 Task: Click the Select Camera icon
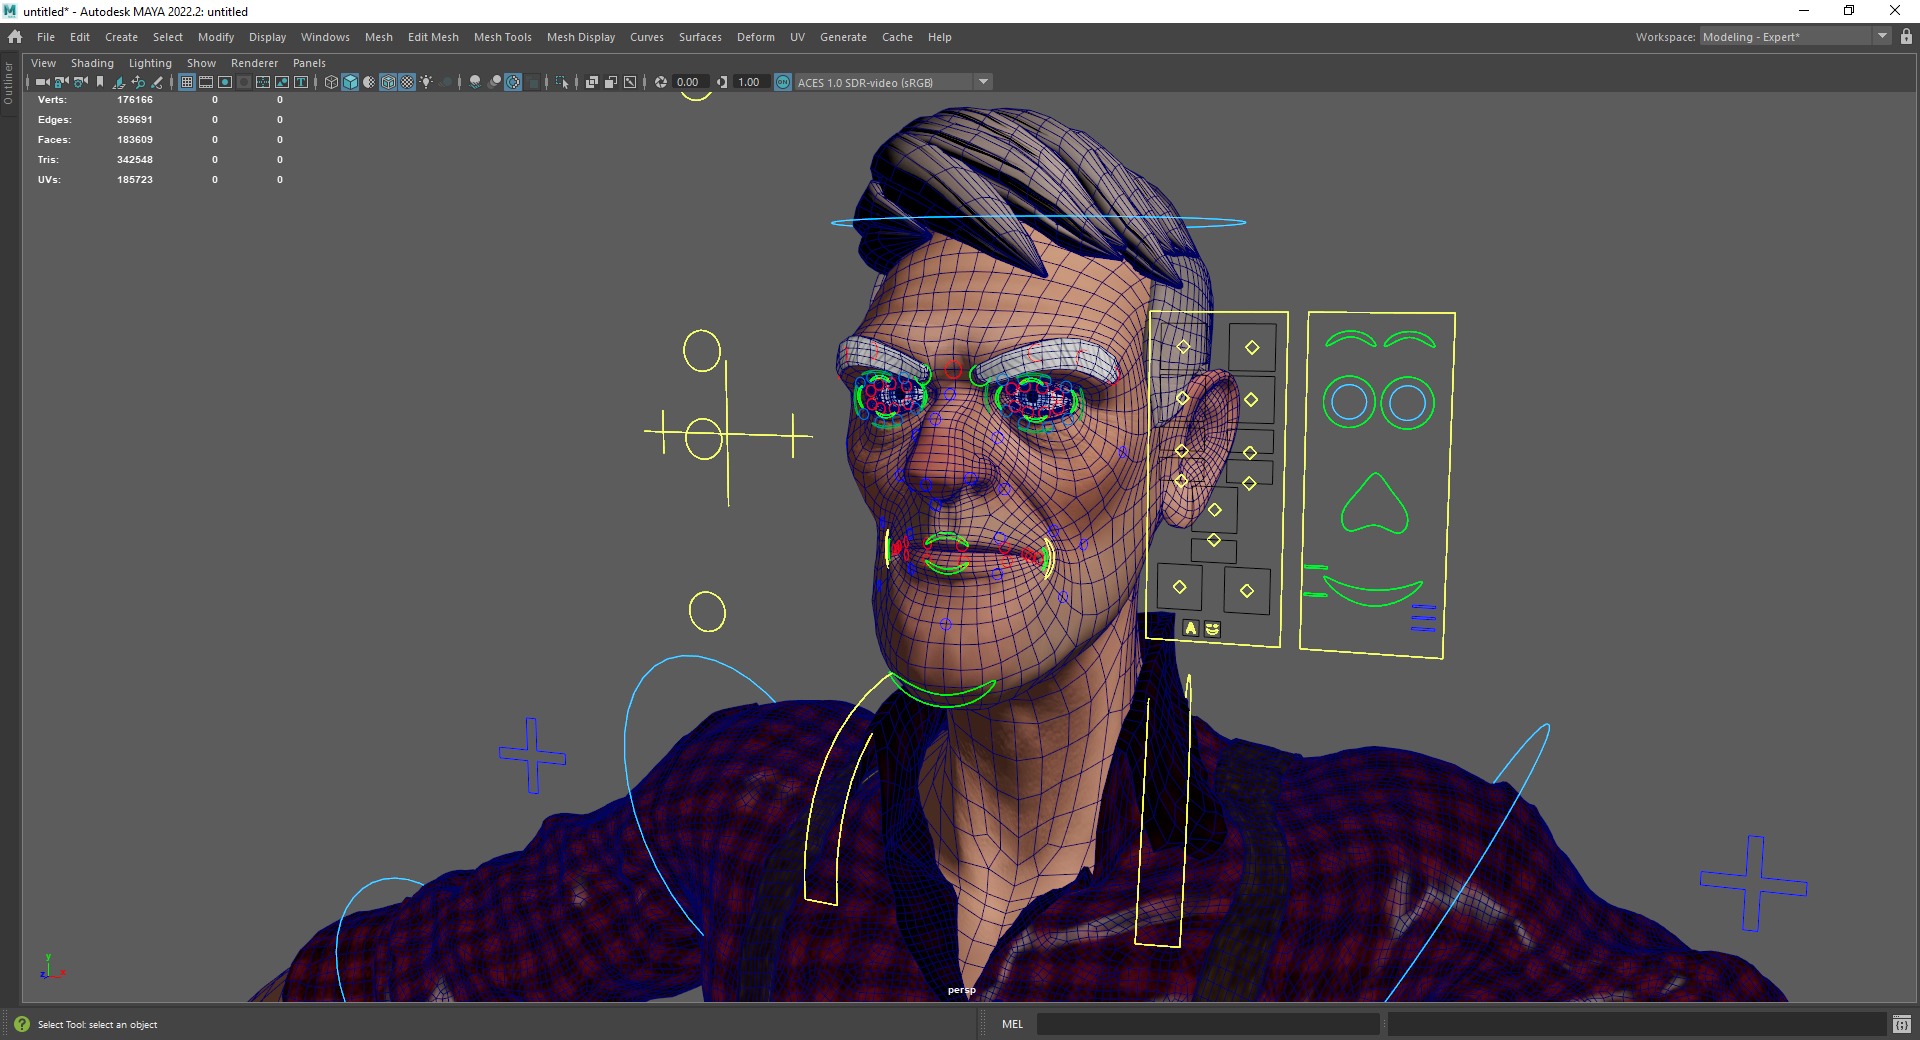pyautogui.click(x=43, y=82)
